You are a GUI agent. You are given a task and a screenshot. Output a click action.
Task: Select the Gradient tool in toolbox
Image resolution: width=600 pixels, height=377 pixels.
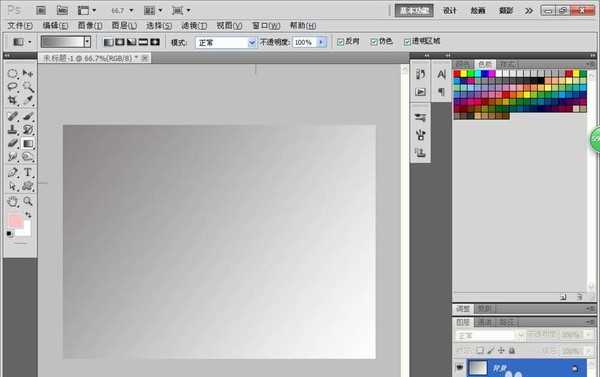[28, 144]
